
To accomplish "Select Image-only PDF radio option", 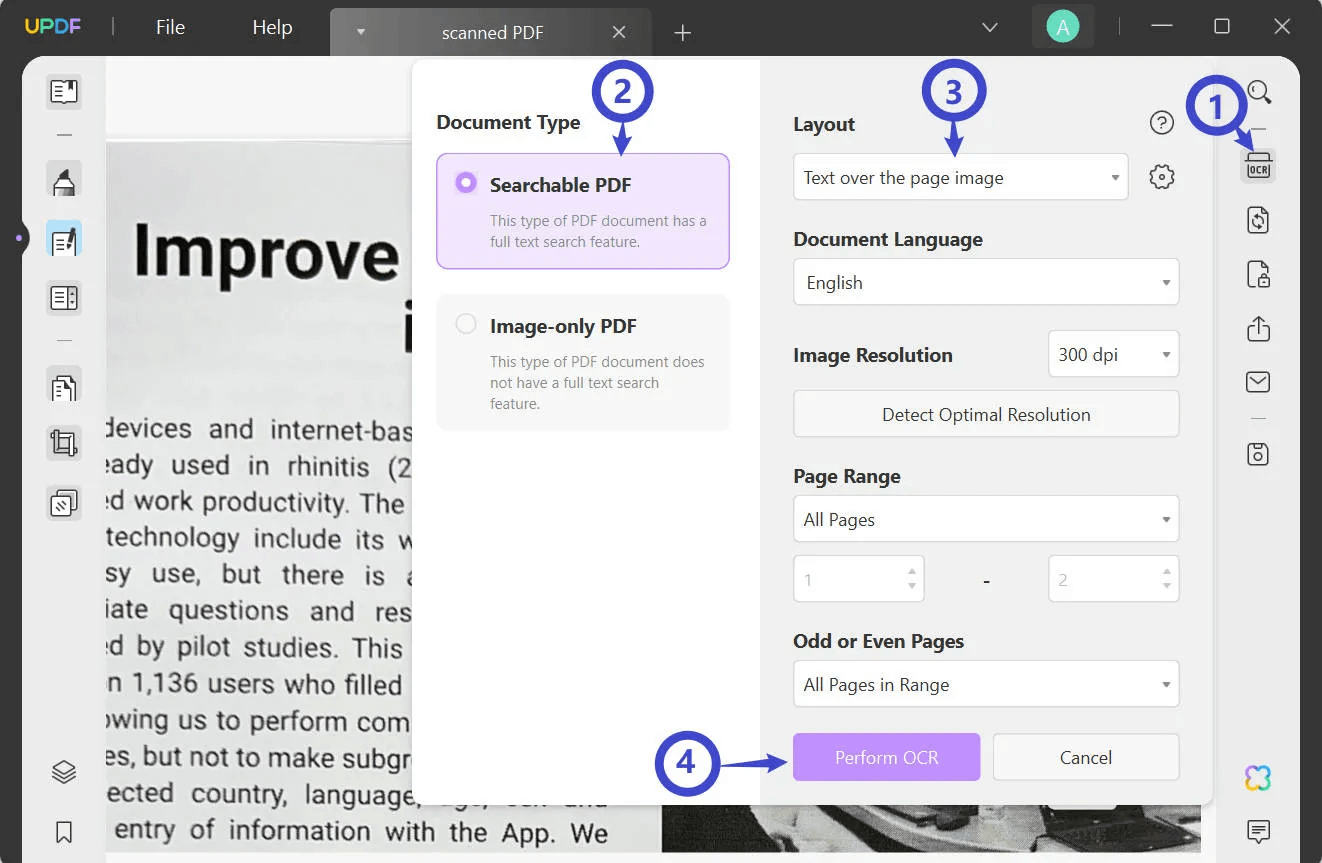I will [x=465, y=324].
